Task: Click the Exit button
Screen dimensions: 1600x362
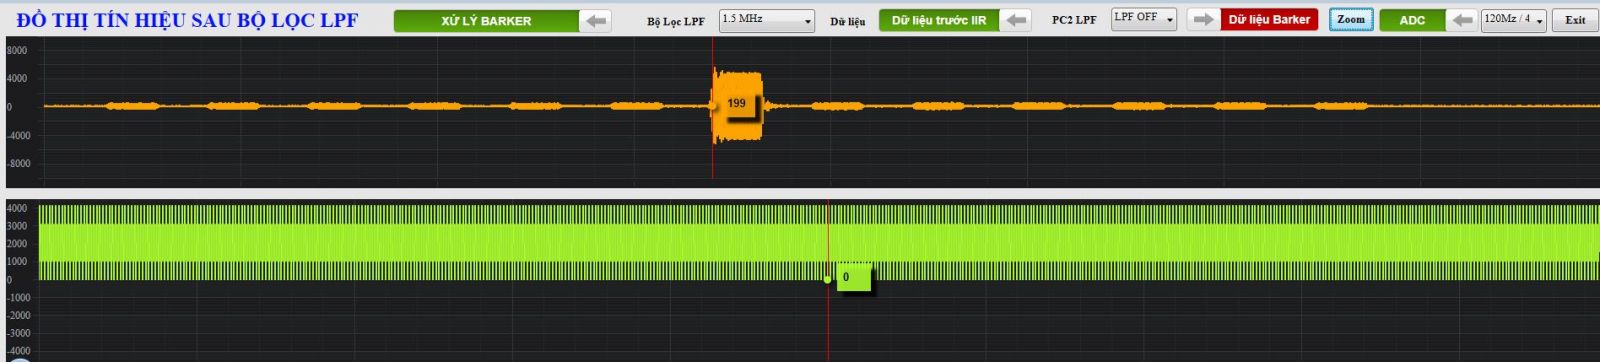Action: 1575,20
